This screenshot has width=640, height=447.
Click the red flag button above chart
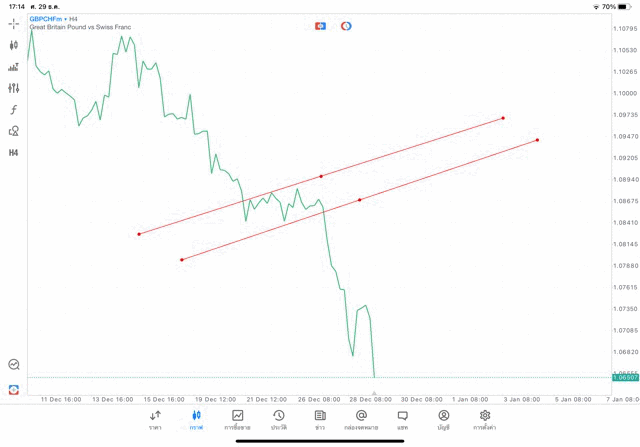coord(321,26)
